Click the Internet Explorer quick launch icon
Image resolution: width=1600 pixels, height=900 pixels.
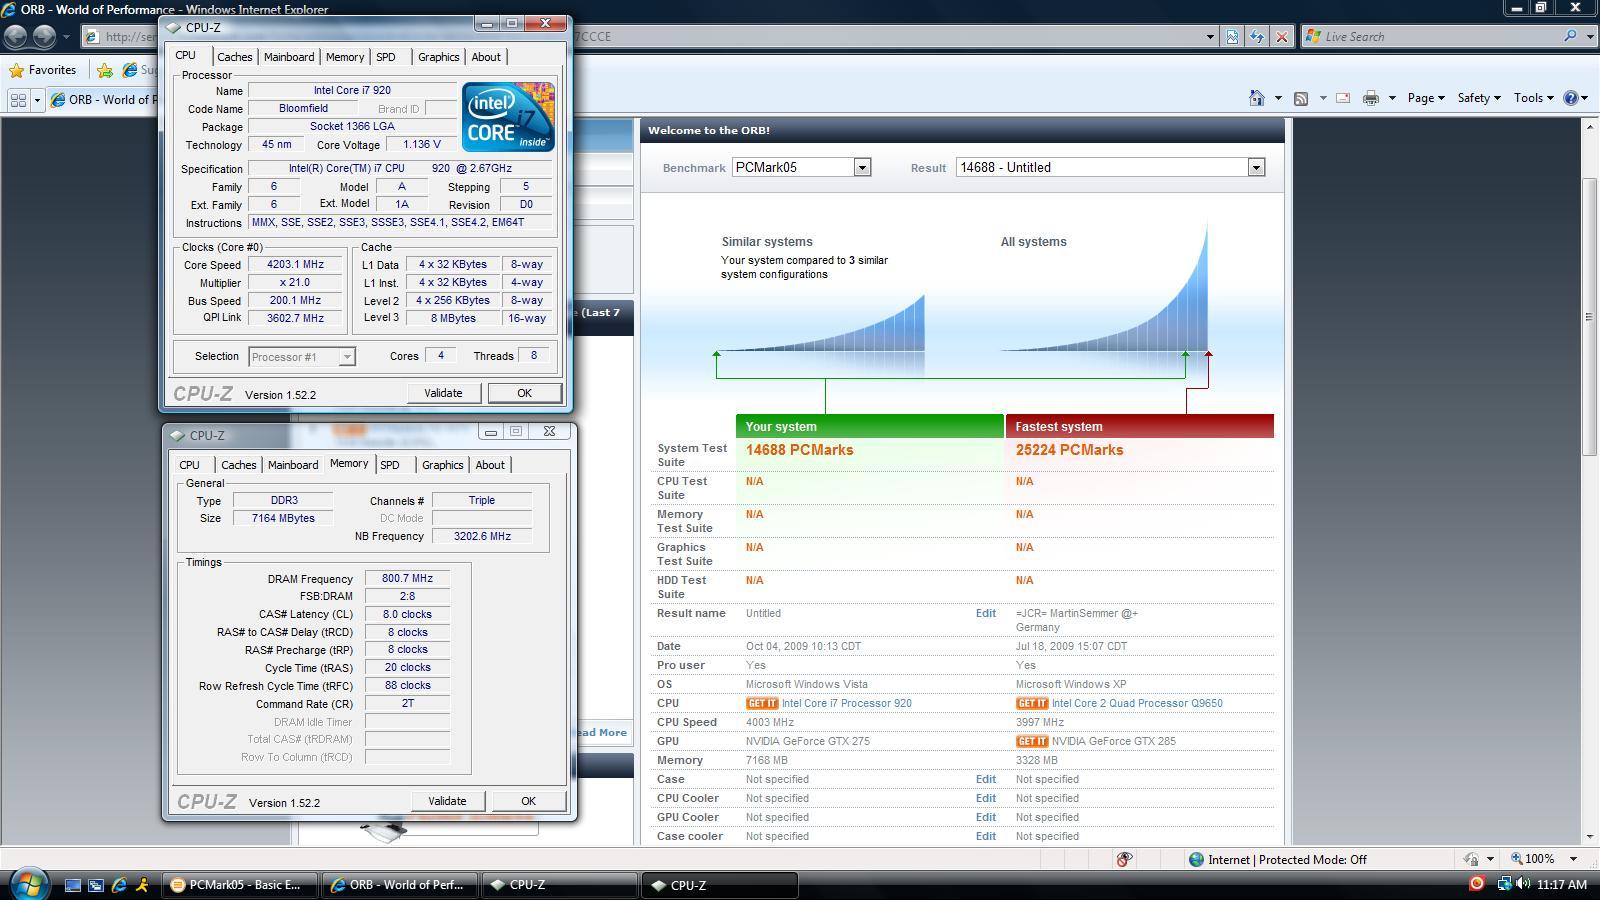(x=119, y=885)
